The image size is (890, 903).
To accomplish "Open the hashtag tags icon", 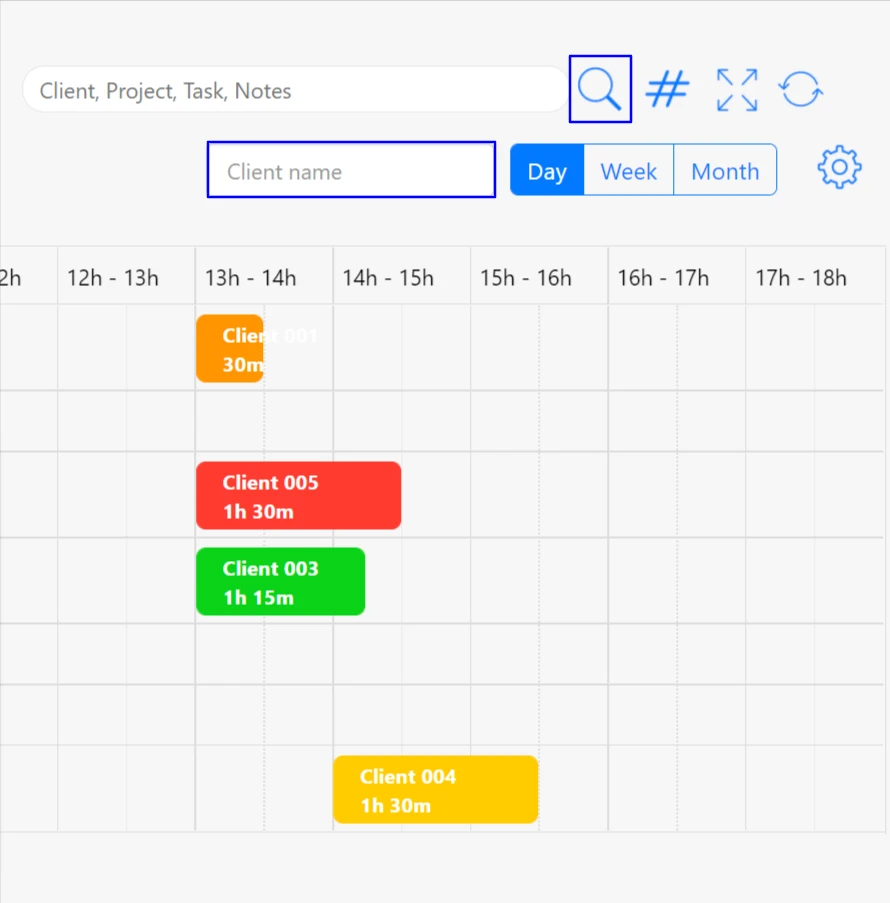I will [x=667, y=89].
